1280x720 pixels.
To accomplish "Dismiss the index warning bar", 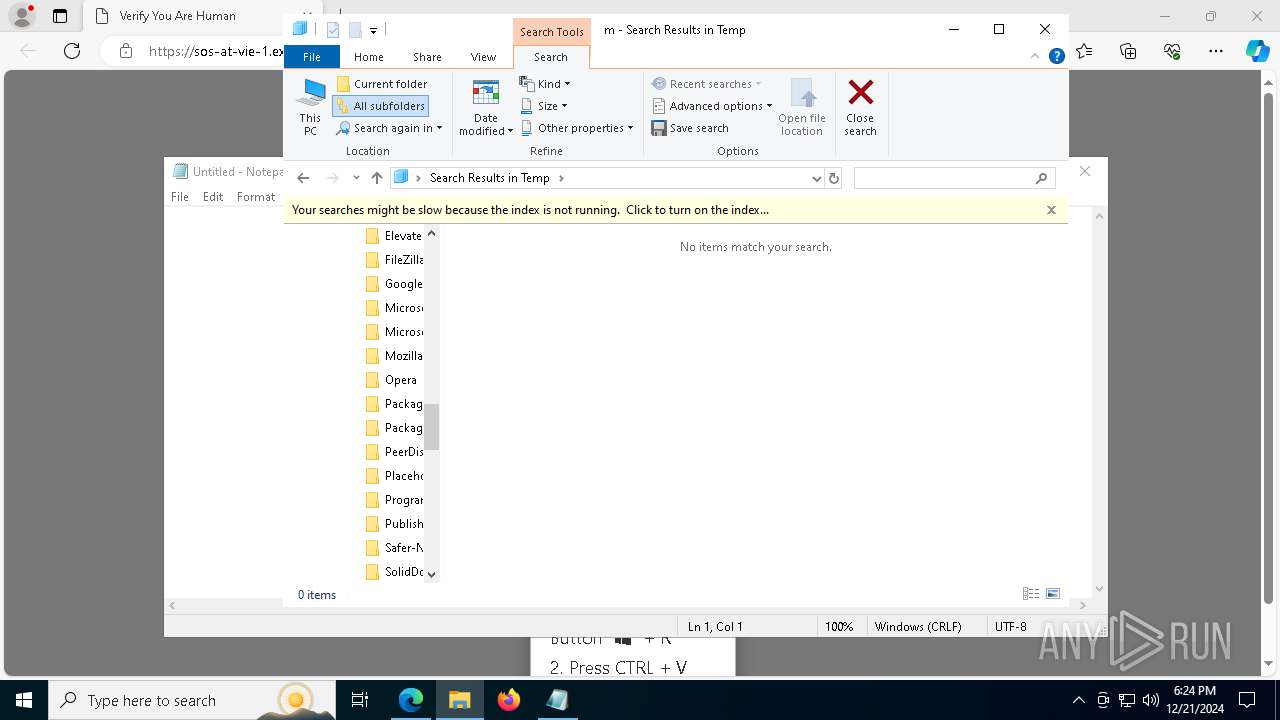I will [x=1051, y=210].
